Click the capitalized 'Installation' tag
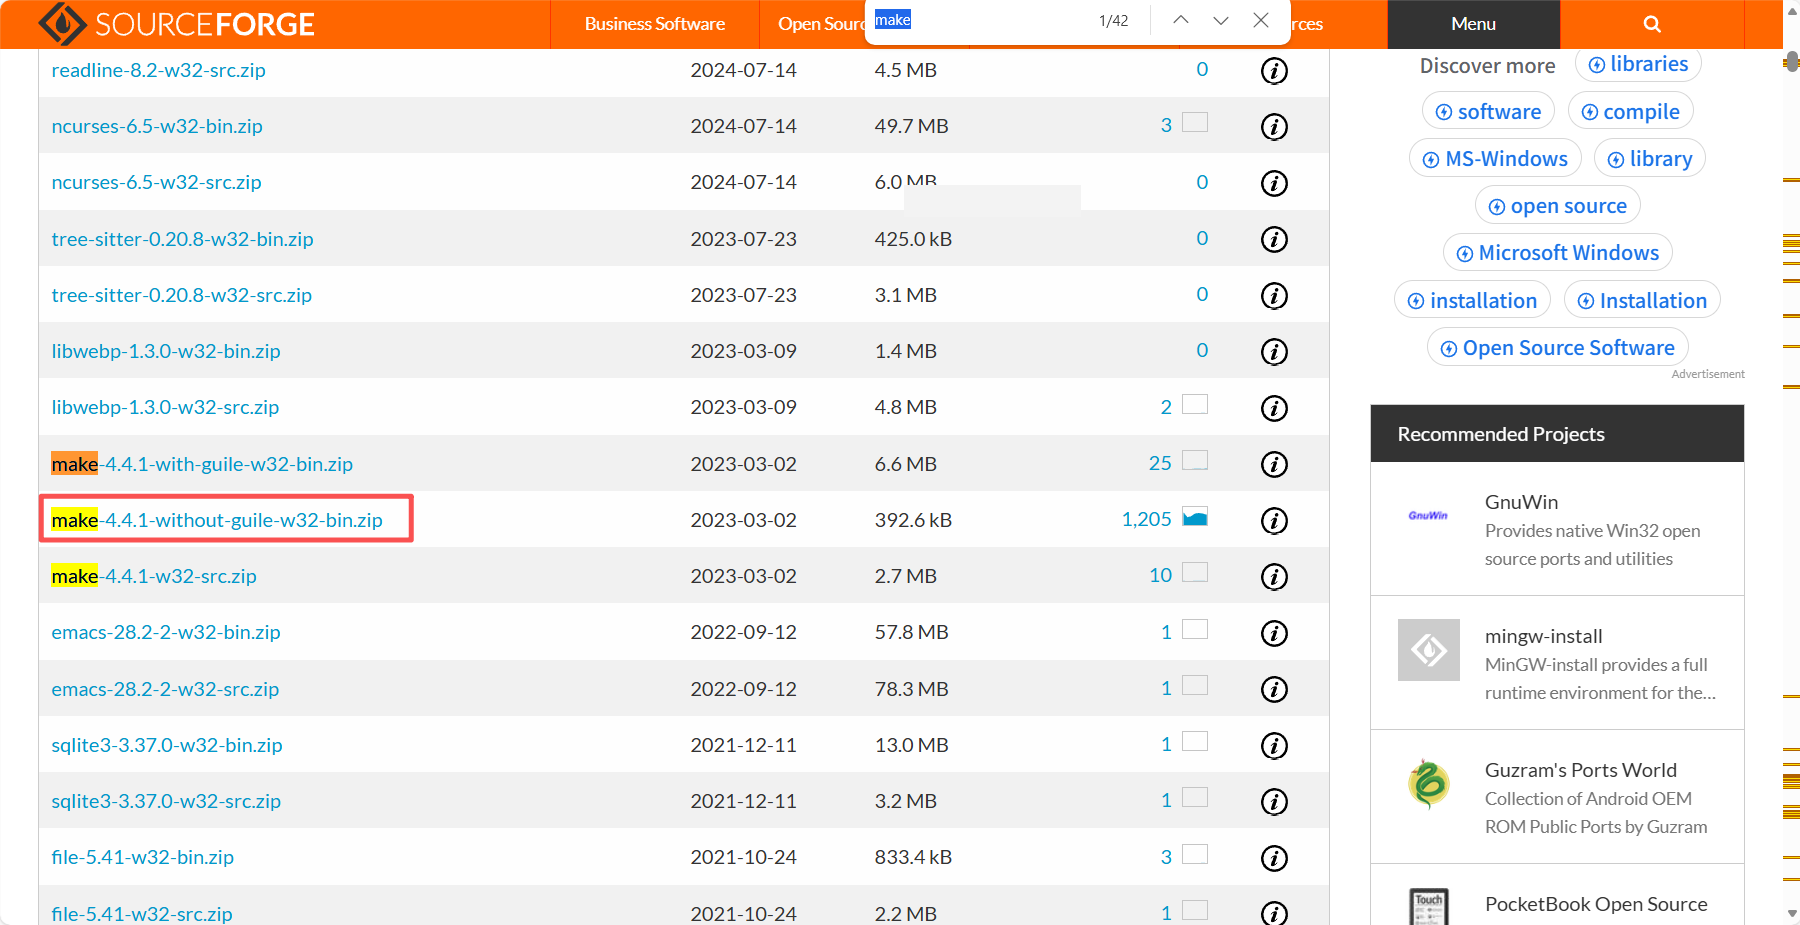The image size is (1800, 925). click(1642, 300)
